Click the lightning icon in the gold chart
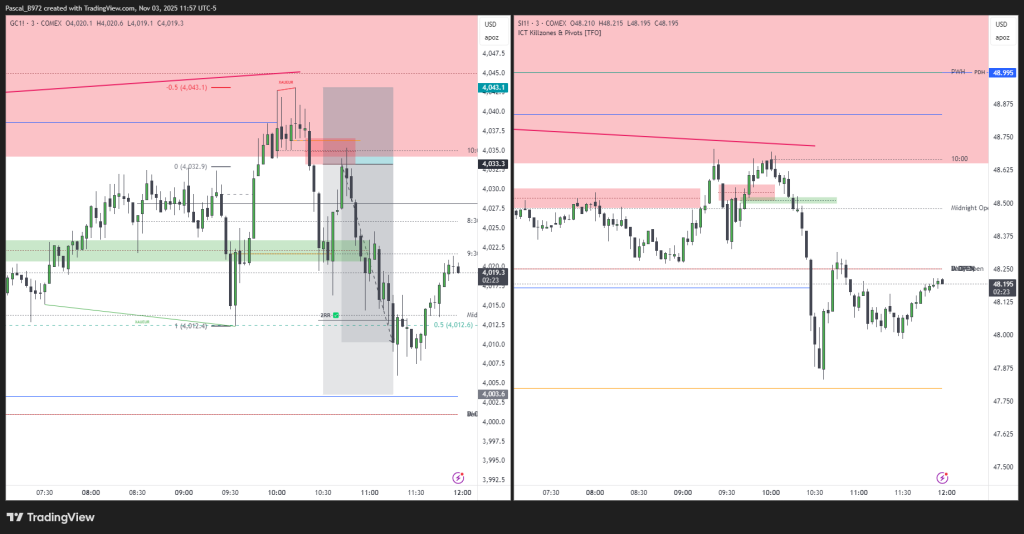This screenshot has width=1024, height=534. (x=458, y=478)
